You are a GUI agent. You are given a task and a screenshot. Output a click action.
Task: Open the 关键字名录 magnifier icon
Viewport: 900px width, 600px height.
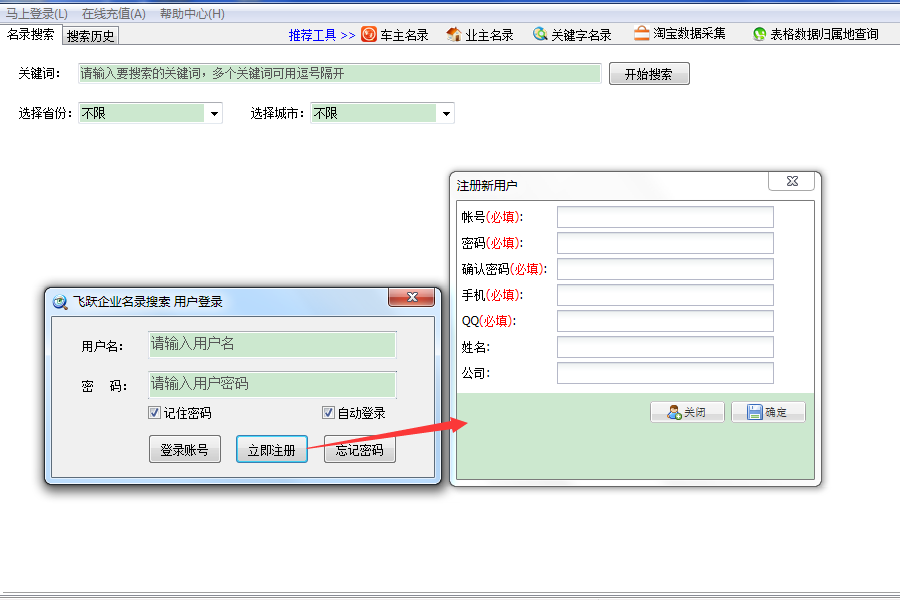pos(540,34)
